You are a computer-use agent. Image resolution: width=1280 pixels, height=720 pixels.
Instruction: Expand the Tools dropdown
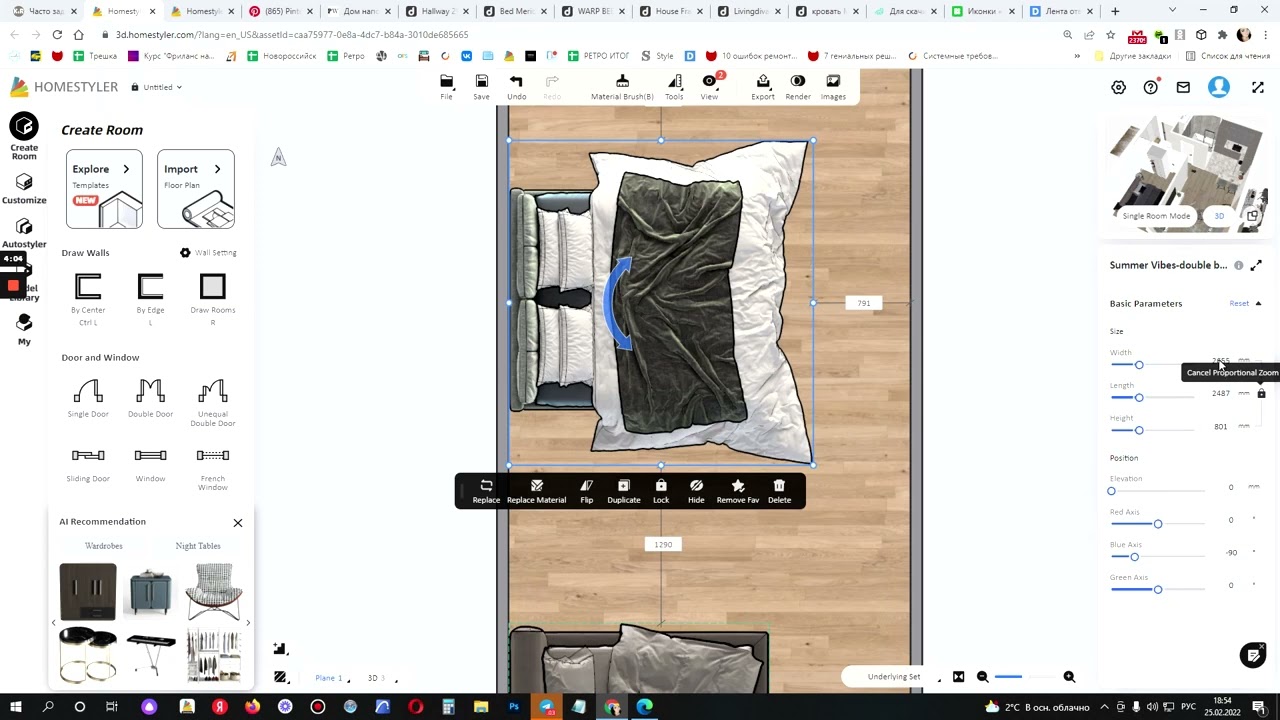click(x=675, y=87)
